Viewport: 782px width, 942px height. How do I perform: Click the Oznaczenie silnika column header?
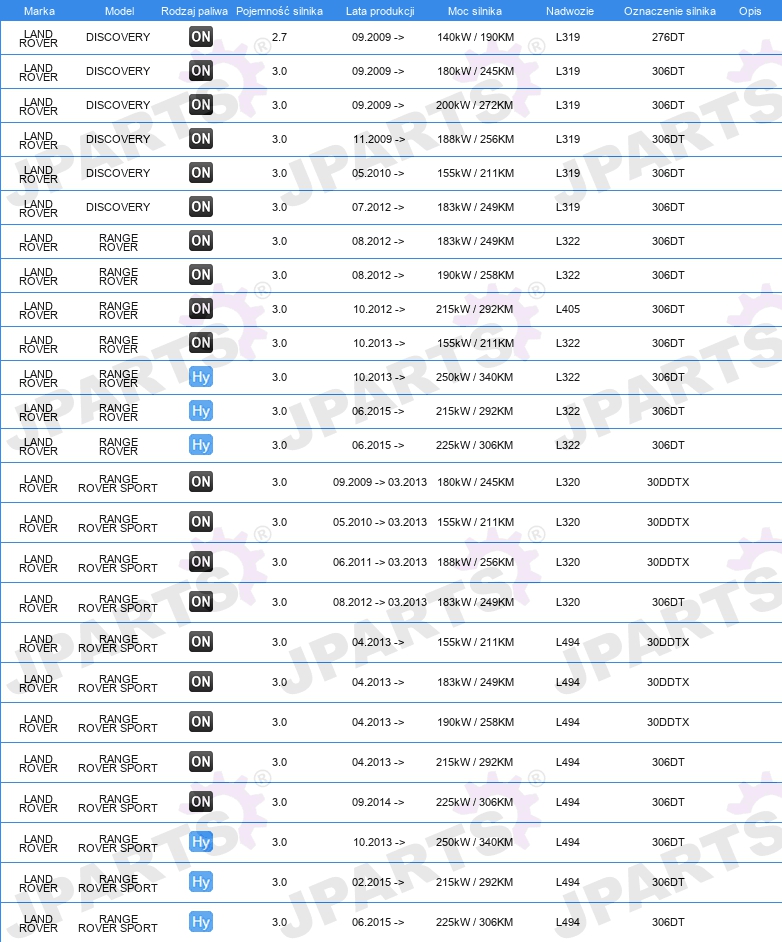[x=670, y=11]
